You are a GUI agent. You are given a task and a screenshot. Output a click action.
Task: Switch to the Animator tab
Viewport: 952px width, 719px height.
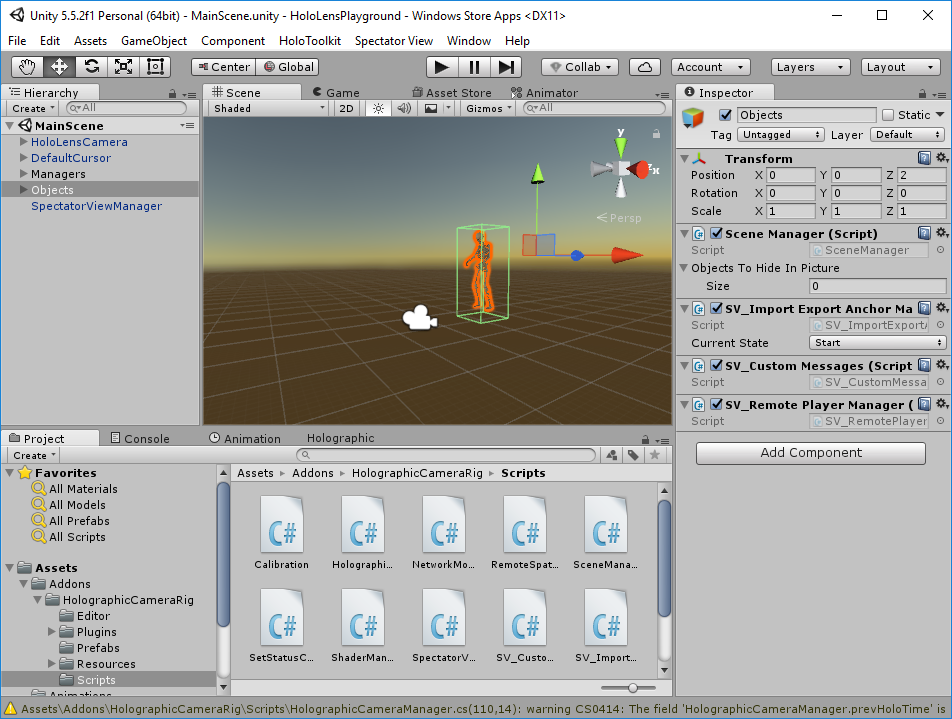[x=544, y=92]
